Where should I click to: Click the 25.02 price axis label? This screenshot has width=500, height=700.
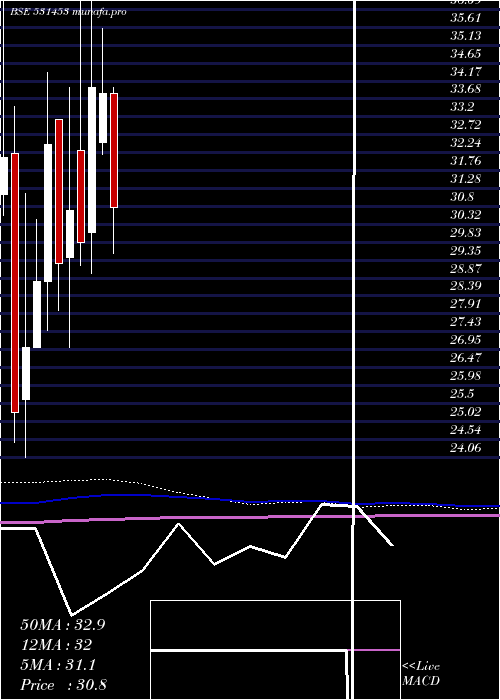pyautogui.click(x=466, y=412)
